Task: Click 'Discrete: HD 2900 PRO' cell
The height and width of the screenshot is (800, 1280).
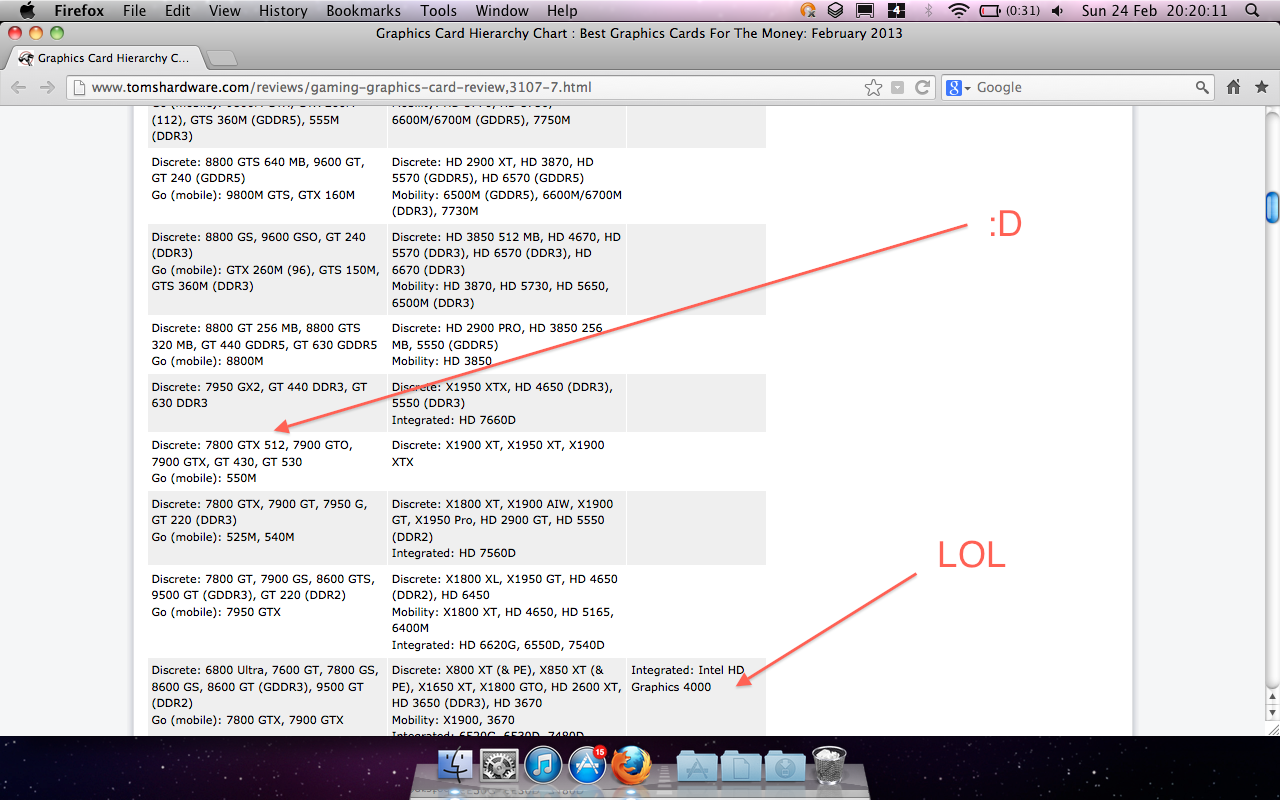Action: click(x=506, y=344)
